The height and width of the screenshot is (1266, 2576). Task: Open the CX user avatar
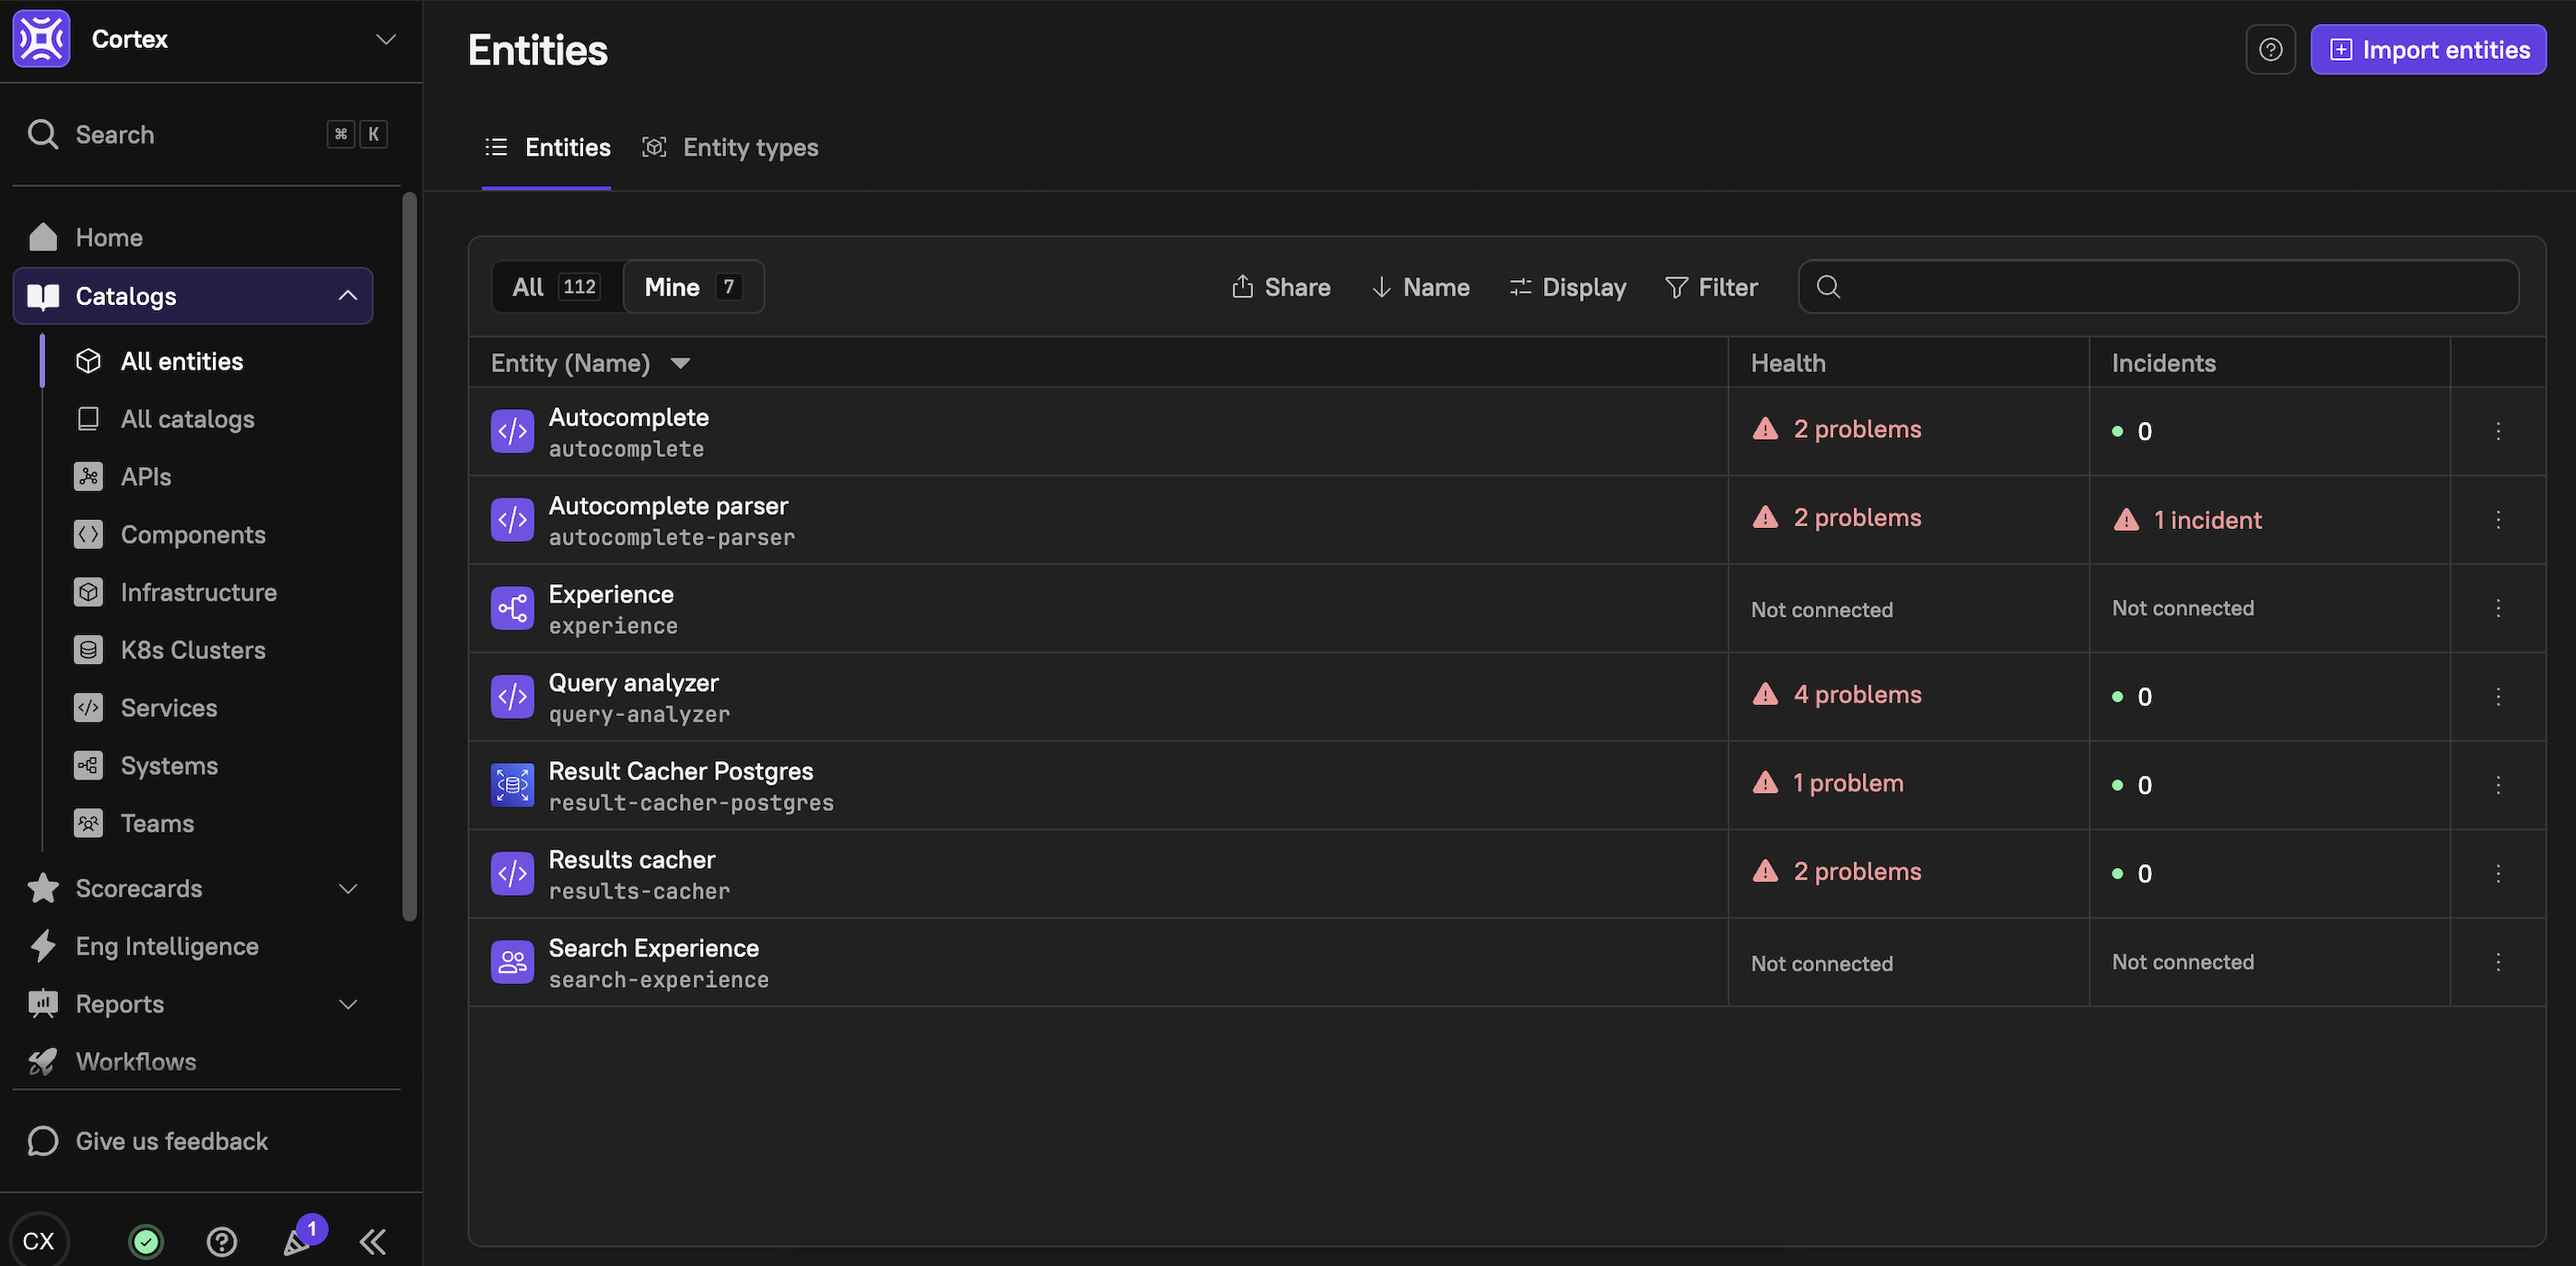[x=39, y=1241]
